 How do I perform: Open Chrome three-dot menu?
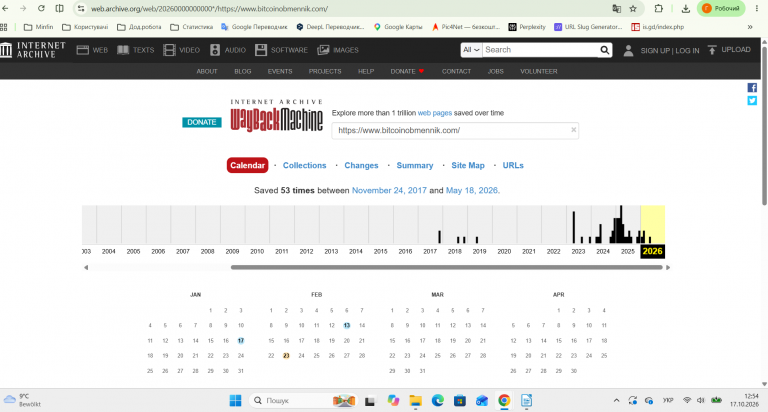point(757,8)
